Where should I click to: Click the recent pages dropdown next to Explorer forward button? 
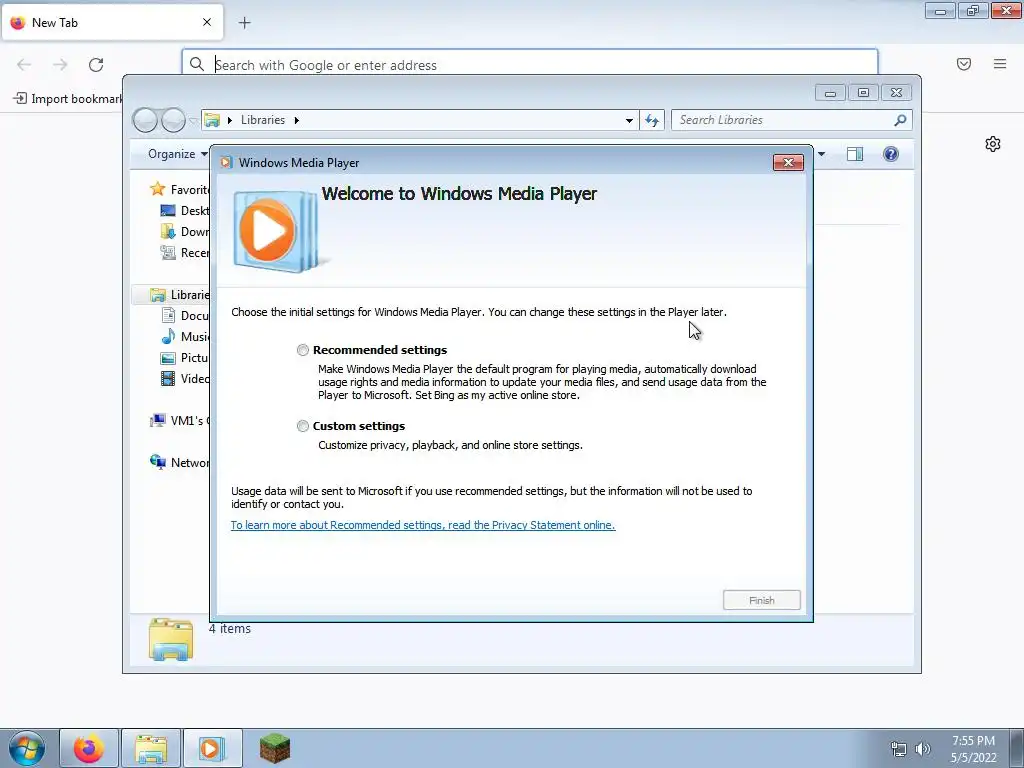point(193,121)
